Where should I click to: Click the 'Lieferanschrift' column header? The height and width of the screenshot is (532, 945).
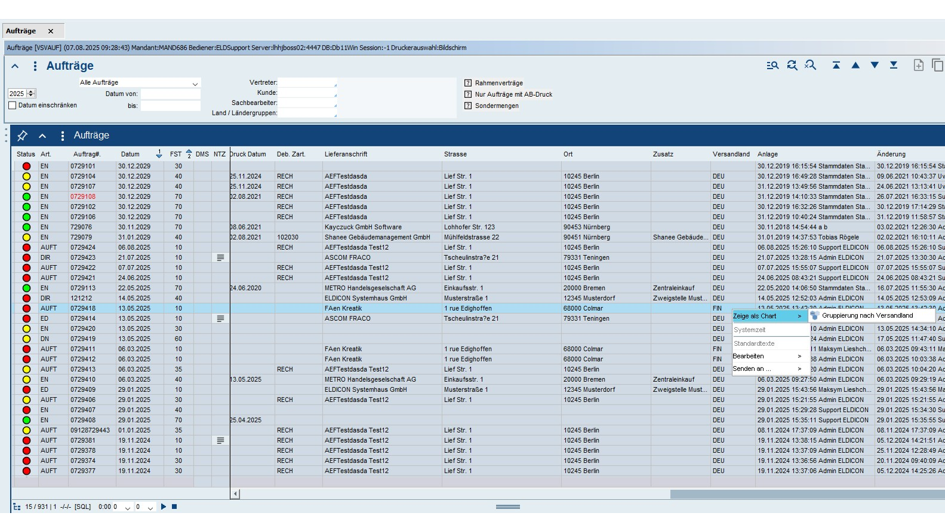346,154
